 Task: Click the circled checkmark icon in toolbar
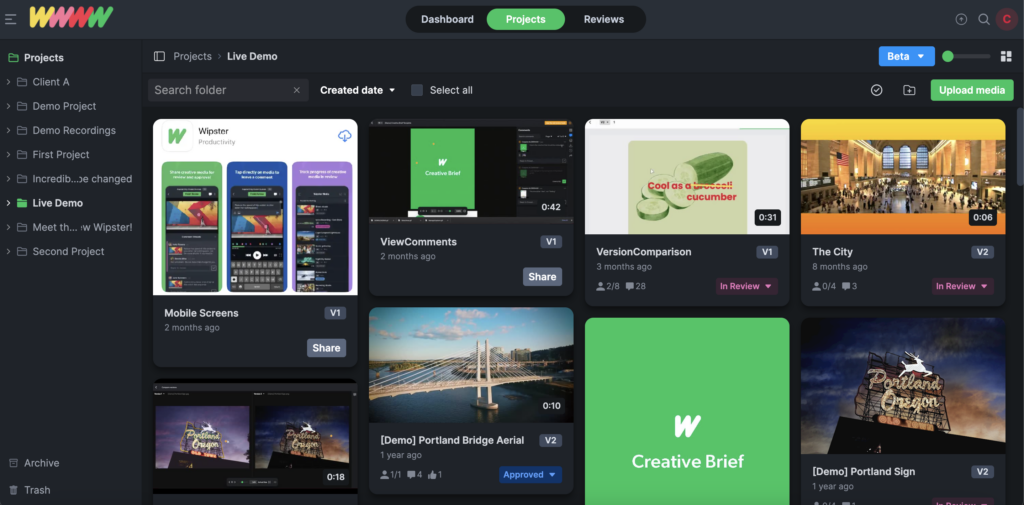pos(877,90)
